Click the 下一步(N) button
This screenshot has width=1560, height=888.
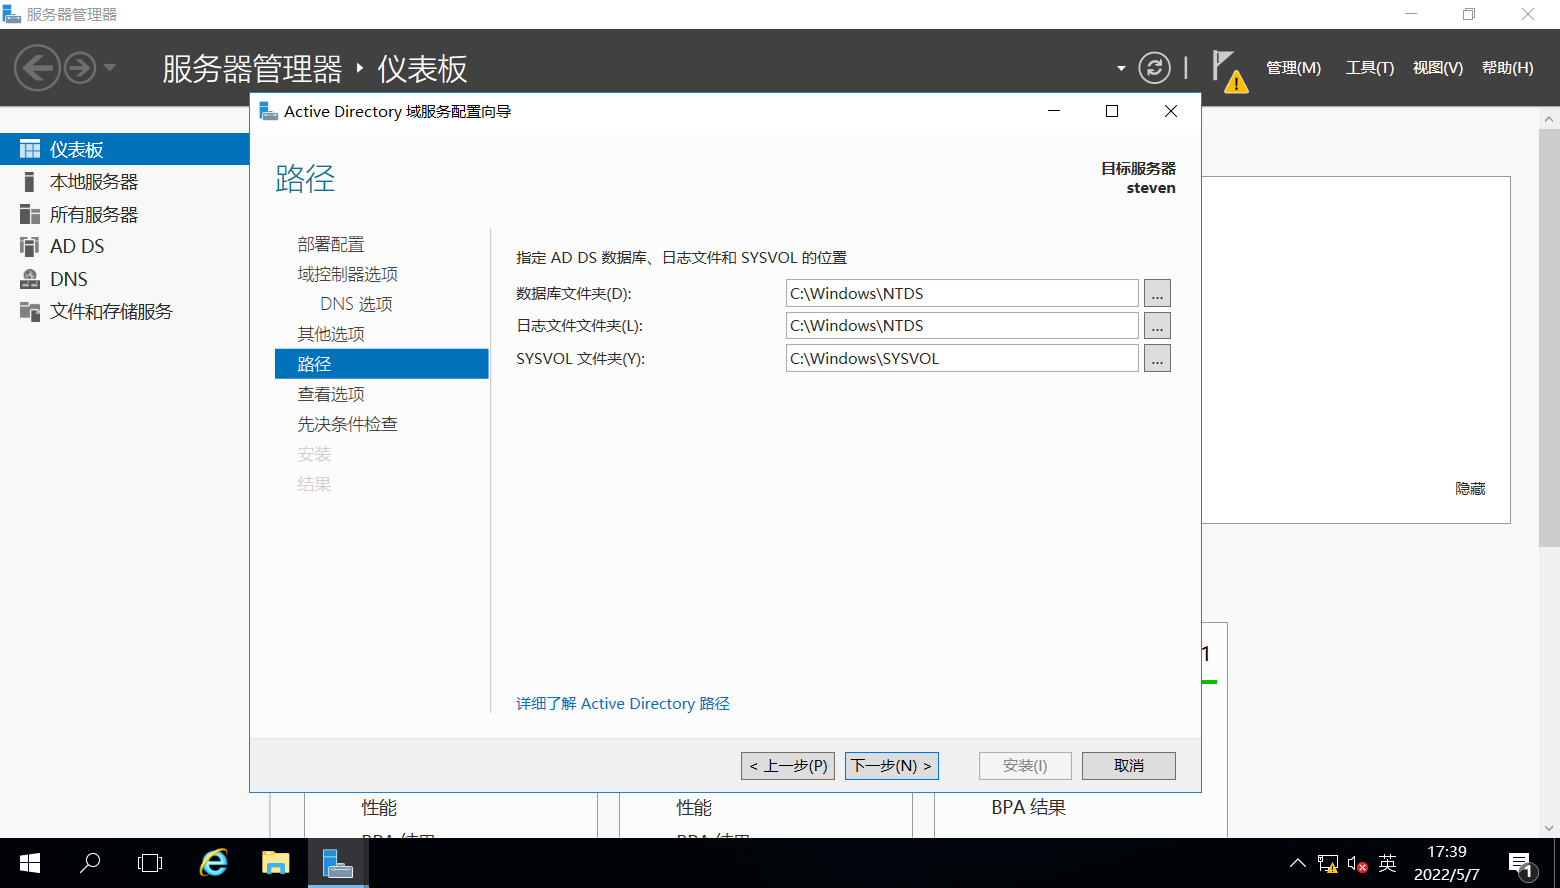[x=892, y=766]
